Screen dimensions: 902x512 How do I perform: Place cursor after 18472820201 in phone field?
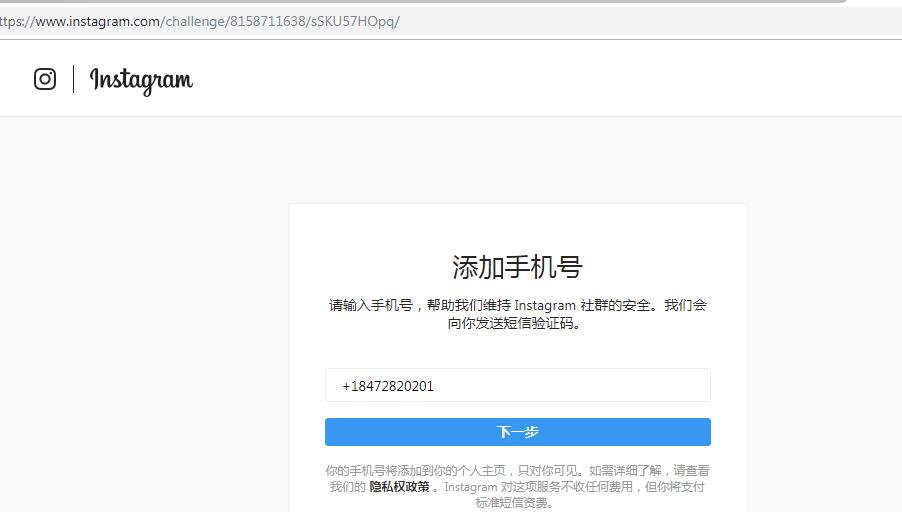[x=436, y=386]
